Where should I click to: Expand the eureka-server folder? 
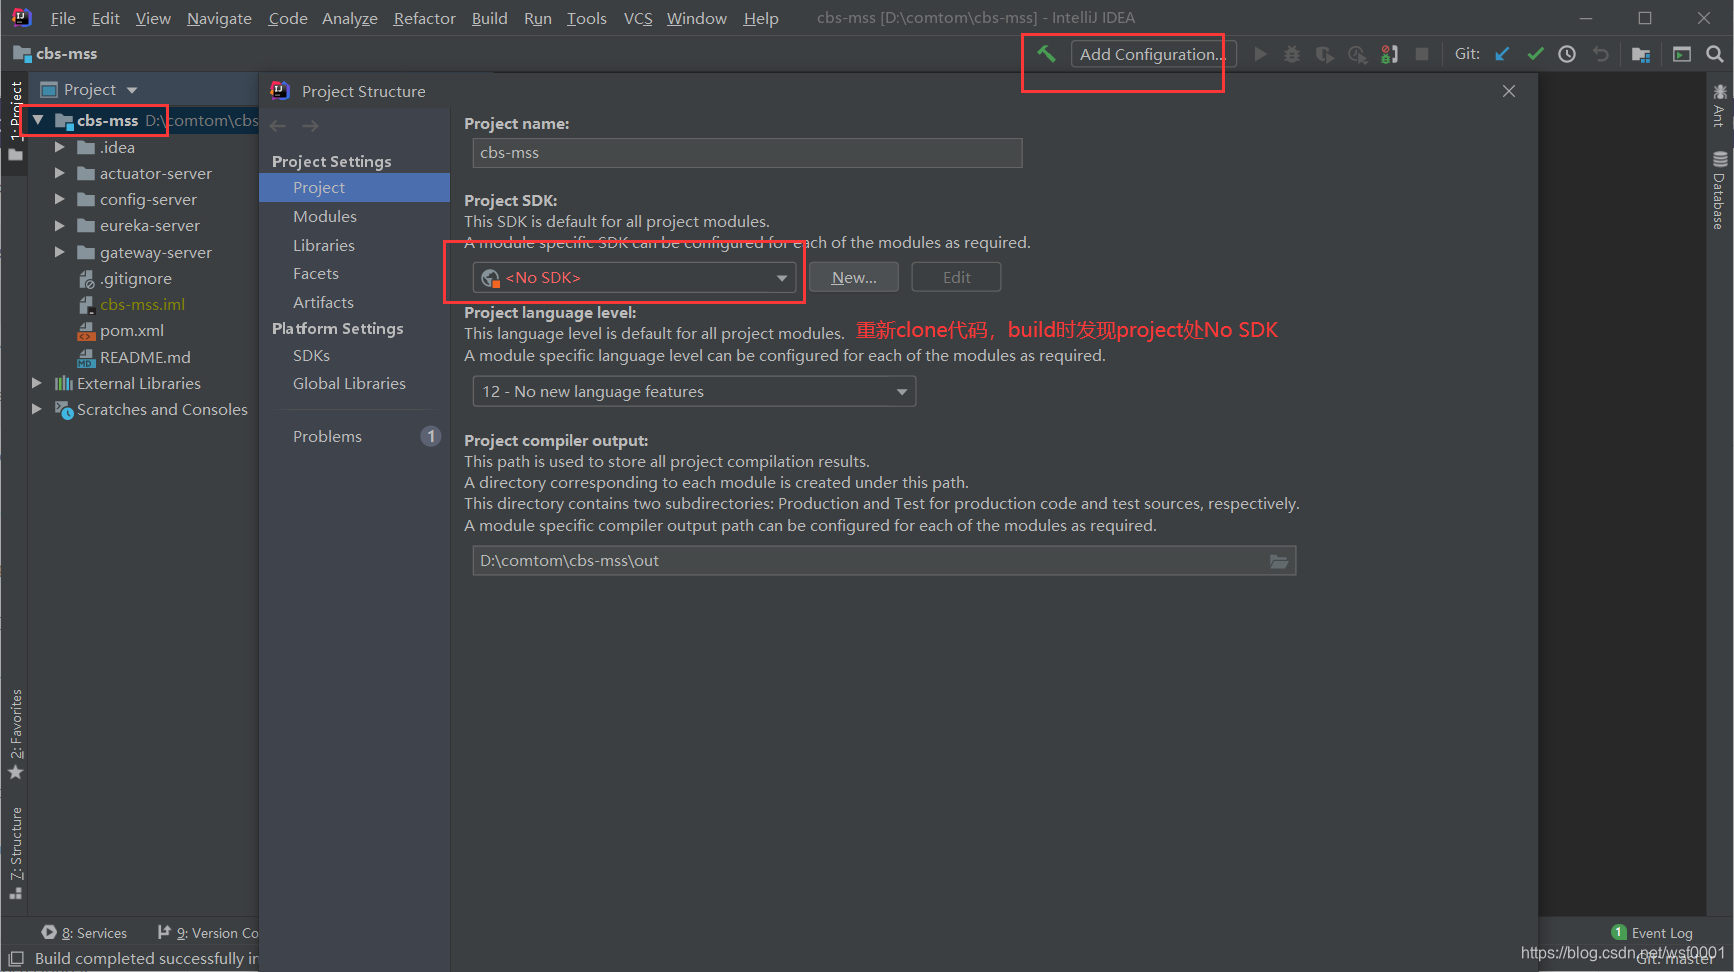click(59, 225)
